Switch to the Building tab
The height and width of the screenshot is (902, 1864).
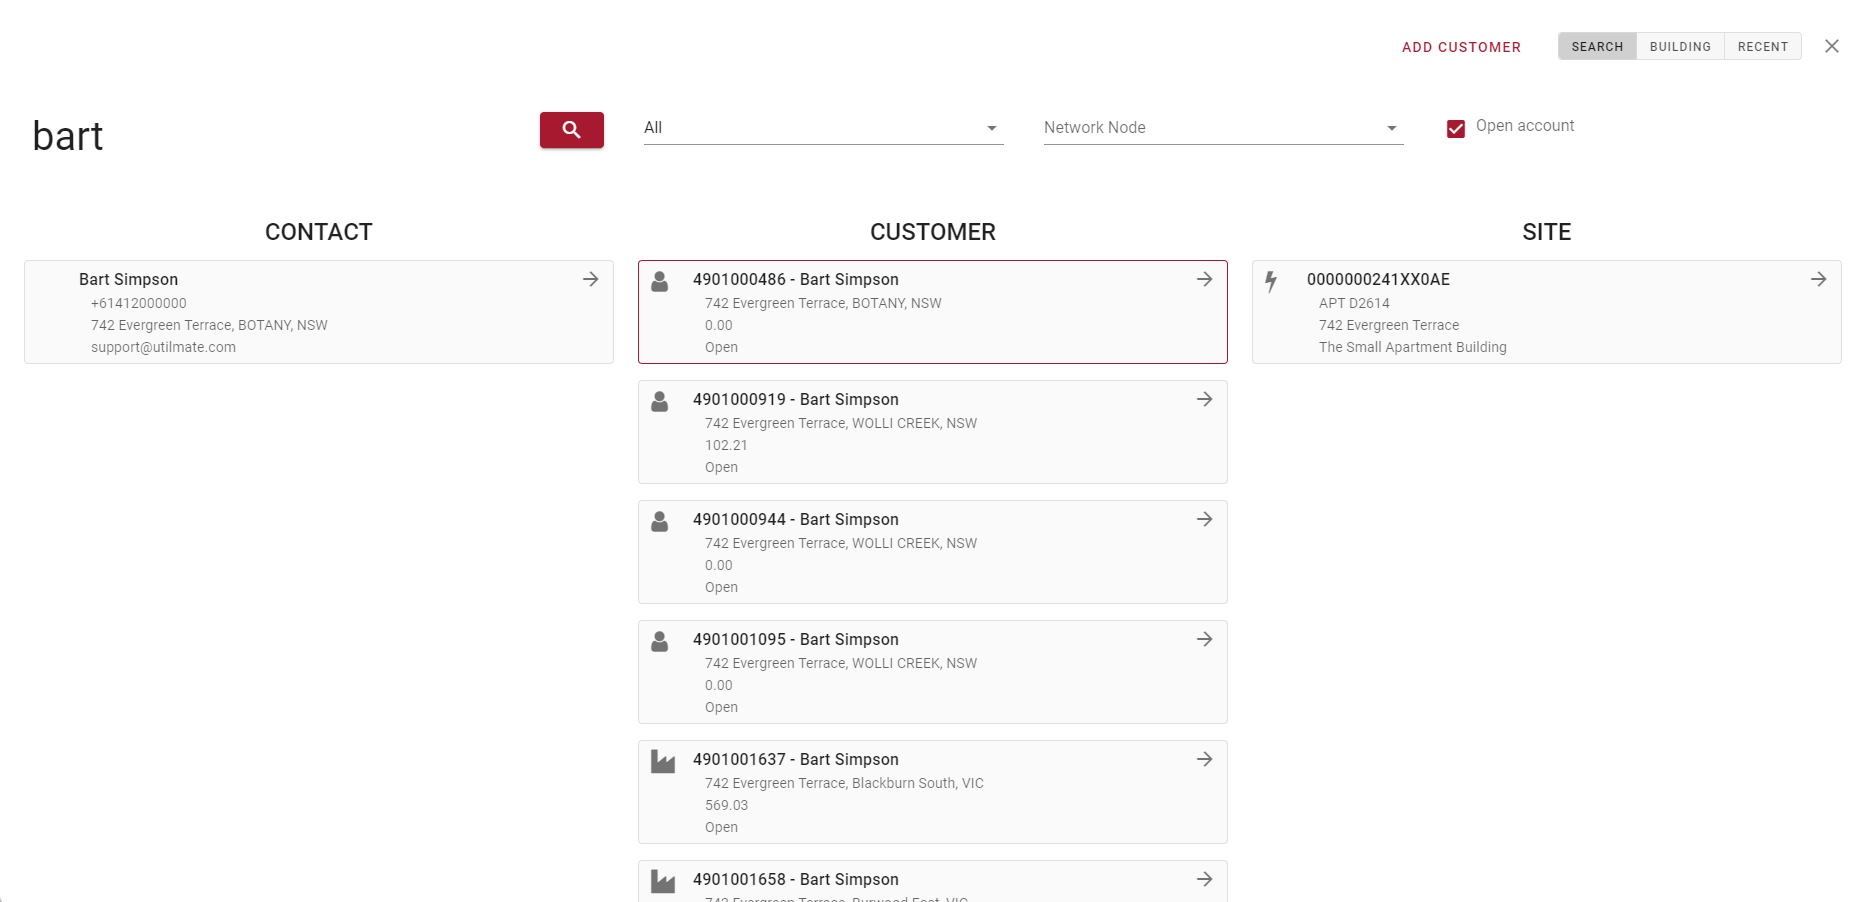click(x=1680, y=46)
